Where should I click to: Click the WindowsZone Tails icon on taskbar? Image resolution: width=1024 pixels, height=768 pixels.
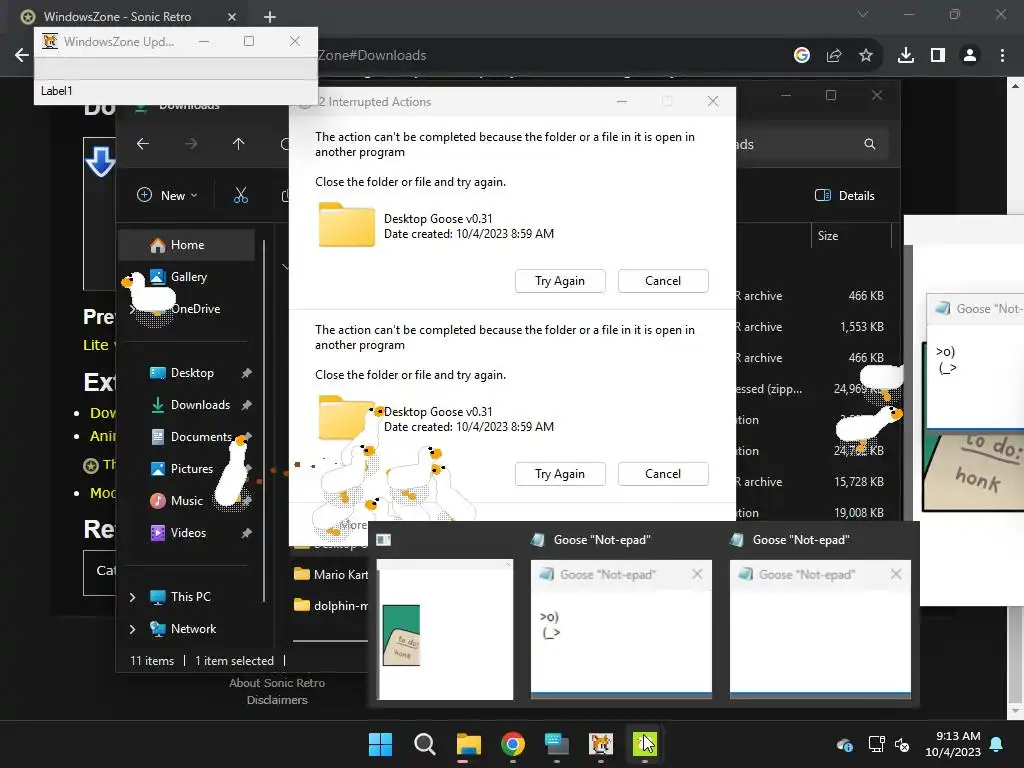coord(601,744)
